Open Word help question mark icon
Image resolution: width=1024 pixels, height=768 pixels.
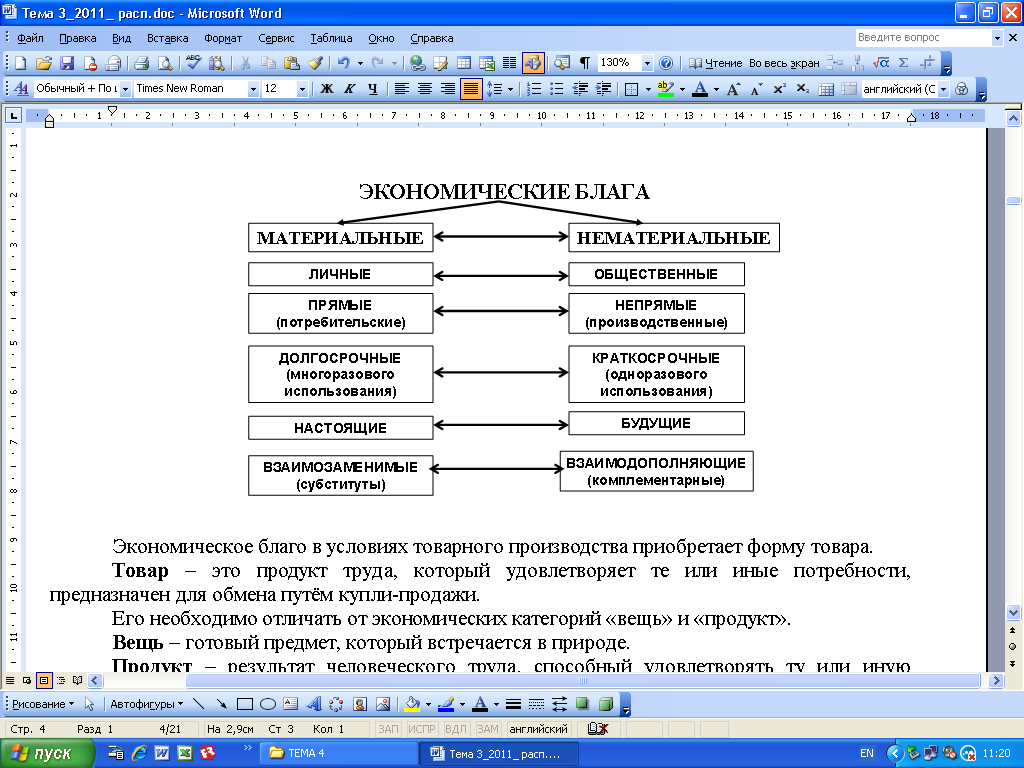(x=665, y=63)
